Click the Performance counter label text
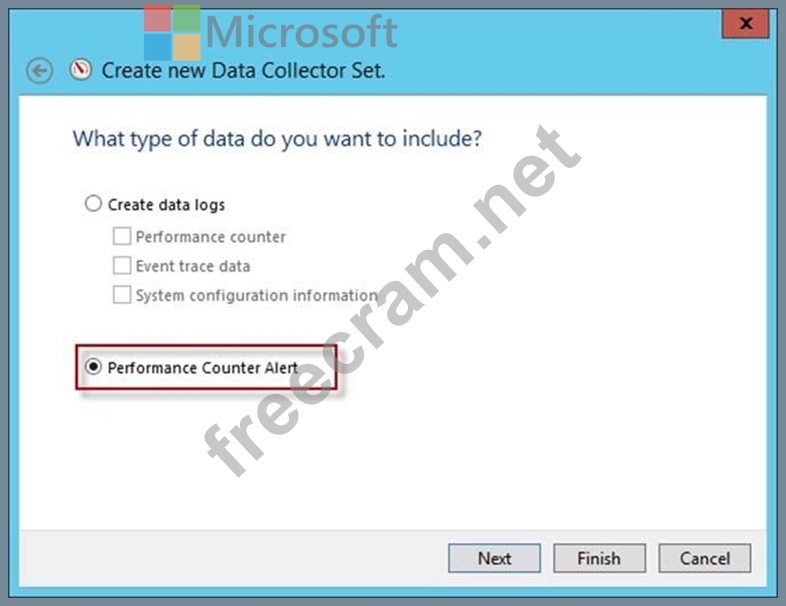Viewport: 786px width, 606px height. 211,237
